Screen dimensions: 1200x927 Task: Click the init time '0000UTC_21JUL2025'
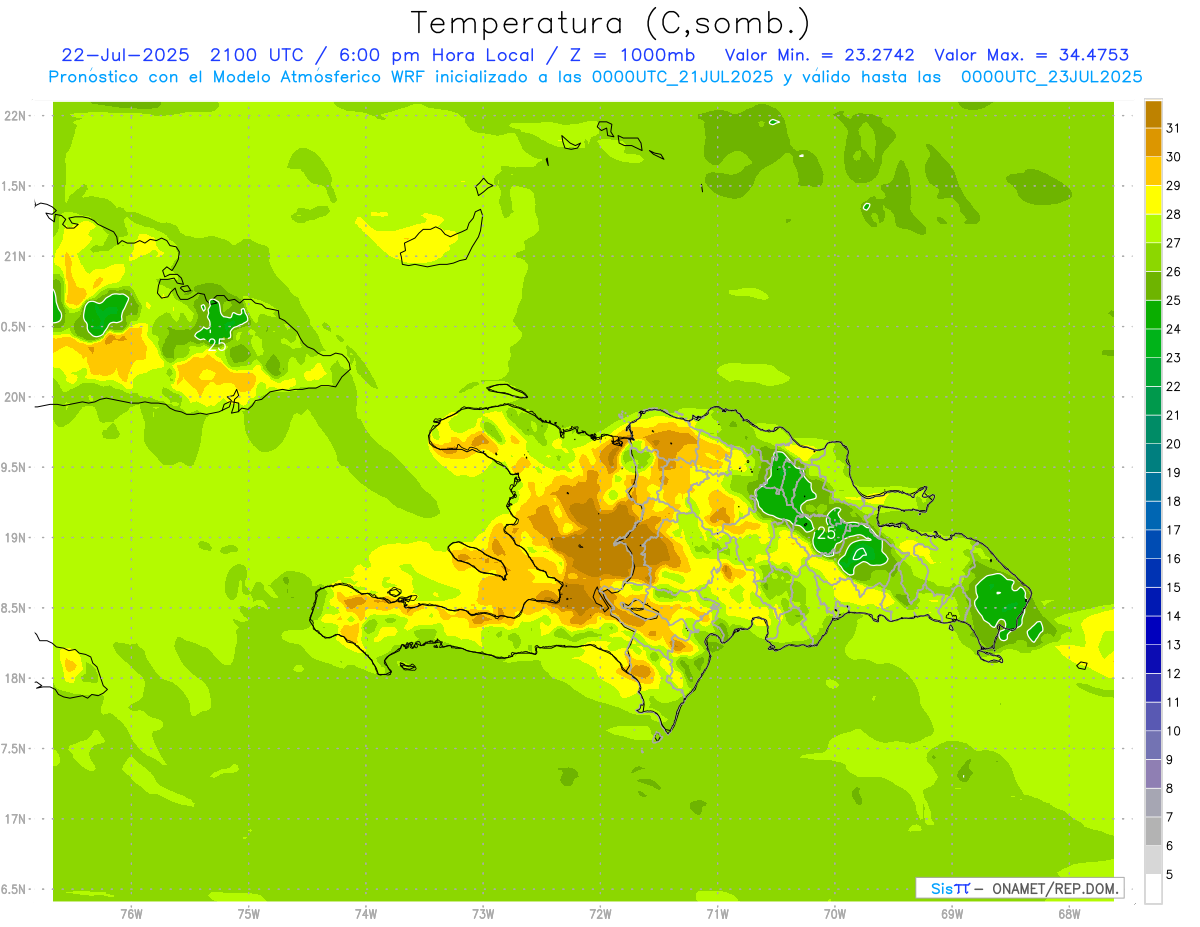(684, 77)
